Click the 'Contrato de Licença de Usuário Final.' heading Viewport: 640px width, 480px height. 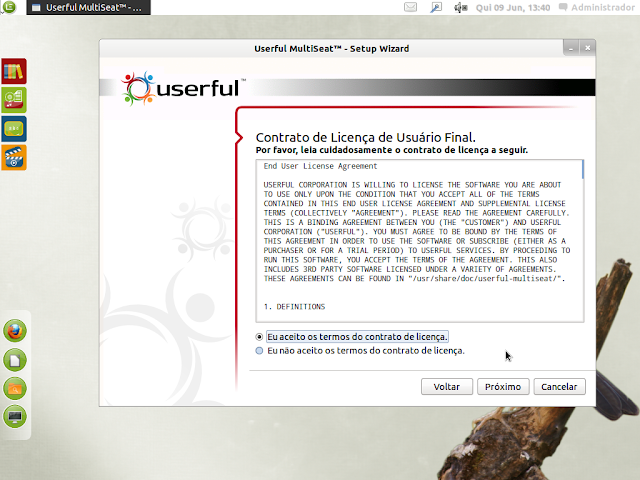[x=365, y=137]
